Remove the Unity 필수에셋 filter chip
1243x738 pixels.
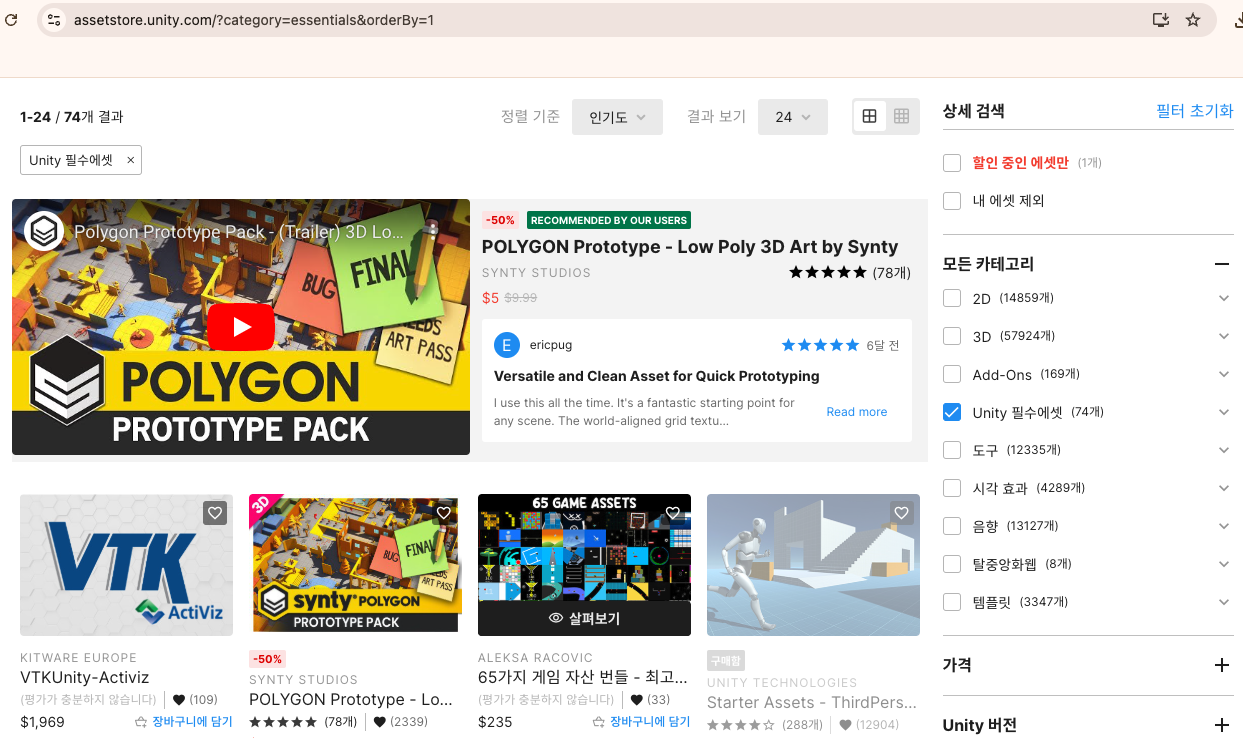click(x=130, y=160)
